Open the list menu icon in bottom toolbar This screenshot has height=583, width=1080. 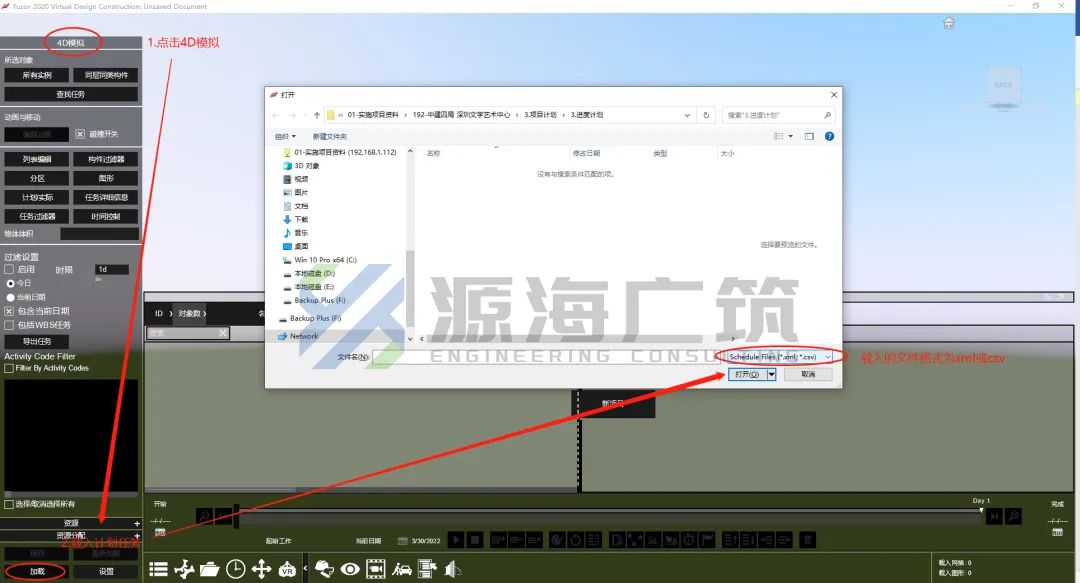(158, 569)
